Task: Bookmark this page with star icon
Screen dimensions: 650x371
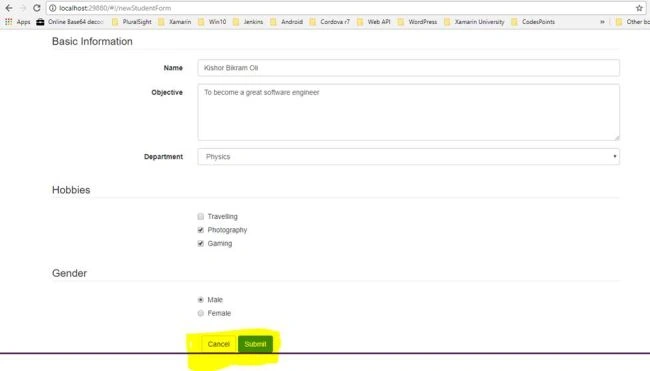Action: tap(639, 8)
